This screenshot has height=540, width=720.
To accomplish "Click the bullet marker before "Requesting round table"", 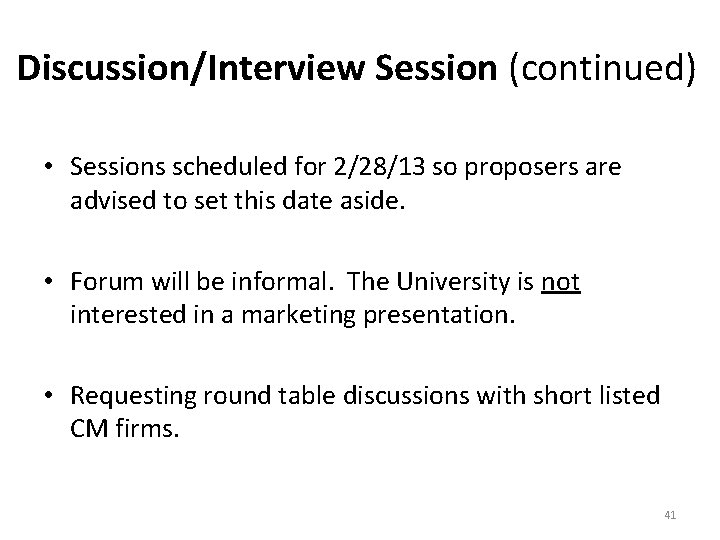I will point(49,397).
